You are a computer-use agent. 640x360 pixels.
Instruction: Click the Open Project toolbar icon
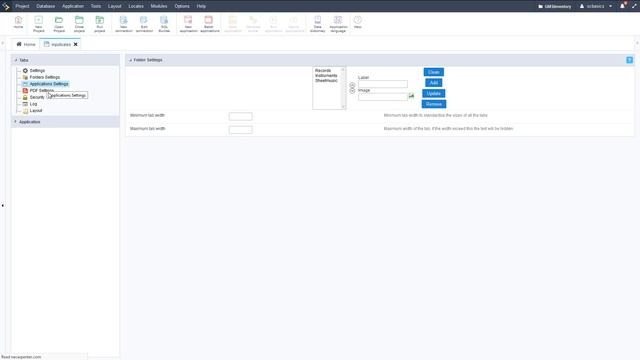[59, 24]
